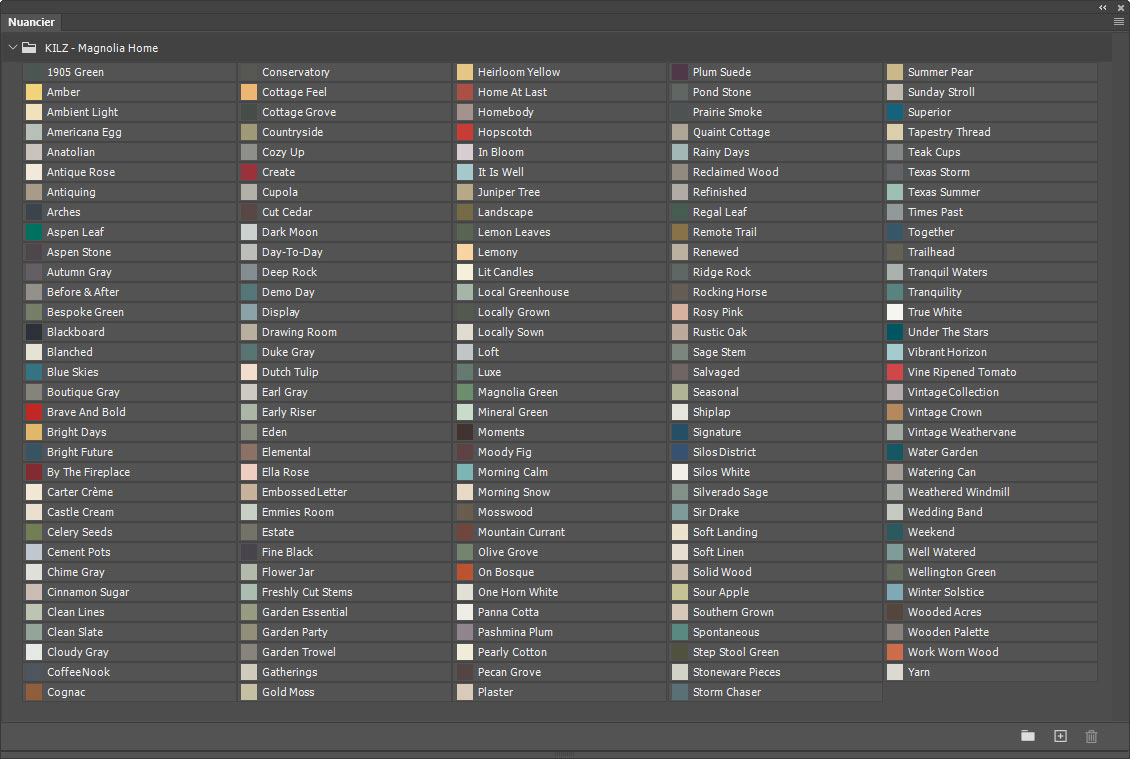Image resolution: width=1130 pixels, height=759 pixels.
Task: Click the Under The Stars swatch
Action: [x=895, y=332]
